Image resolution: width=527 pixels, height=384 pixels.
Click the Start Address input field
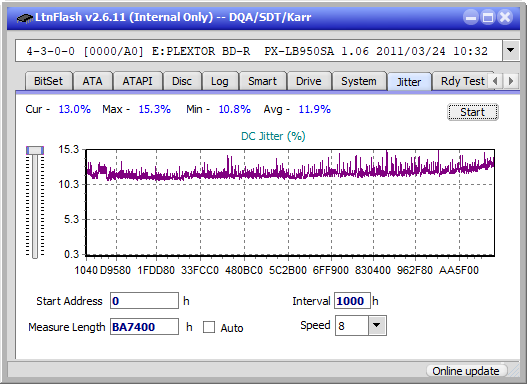point(145,301)
